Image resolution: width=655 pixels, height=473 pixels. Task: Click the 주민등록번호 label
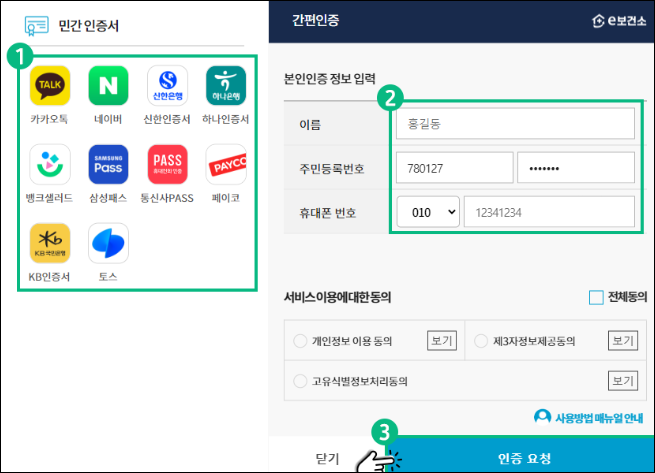(x=332, y=168)
